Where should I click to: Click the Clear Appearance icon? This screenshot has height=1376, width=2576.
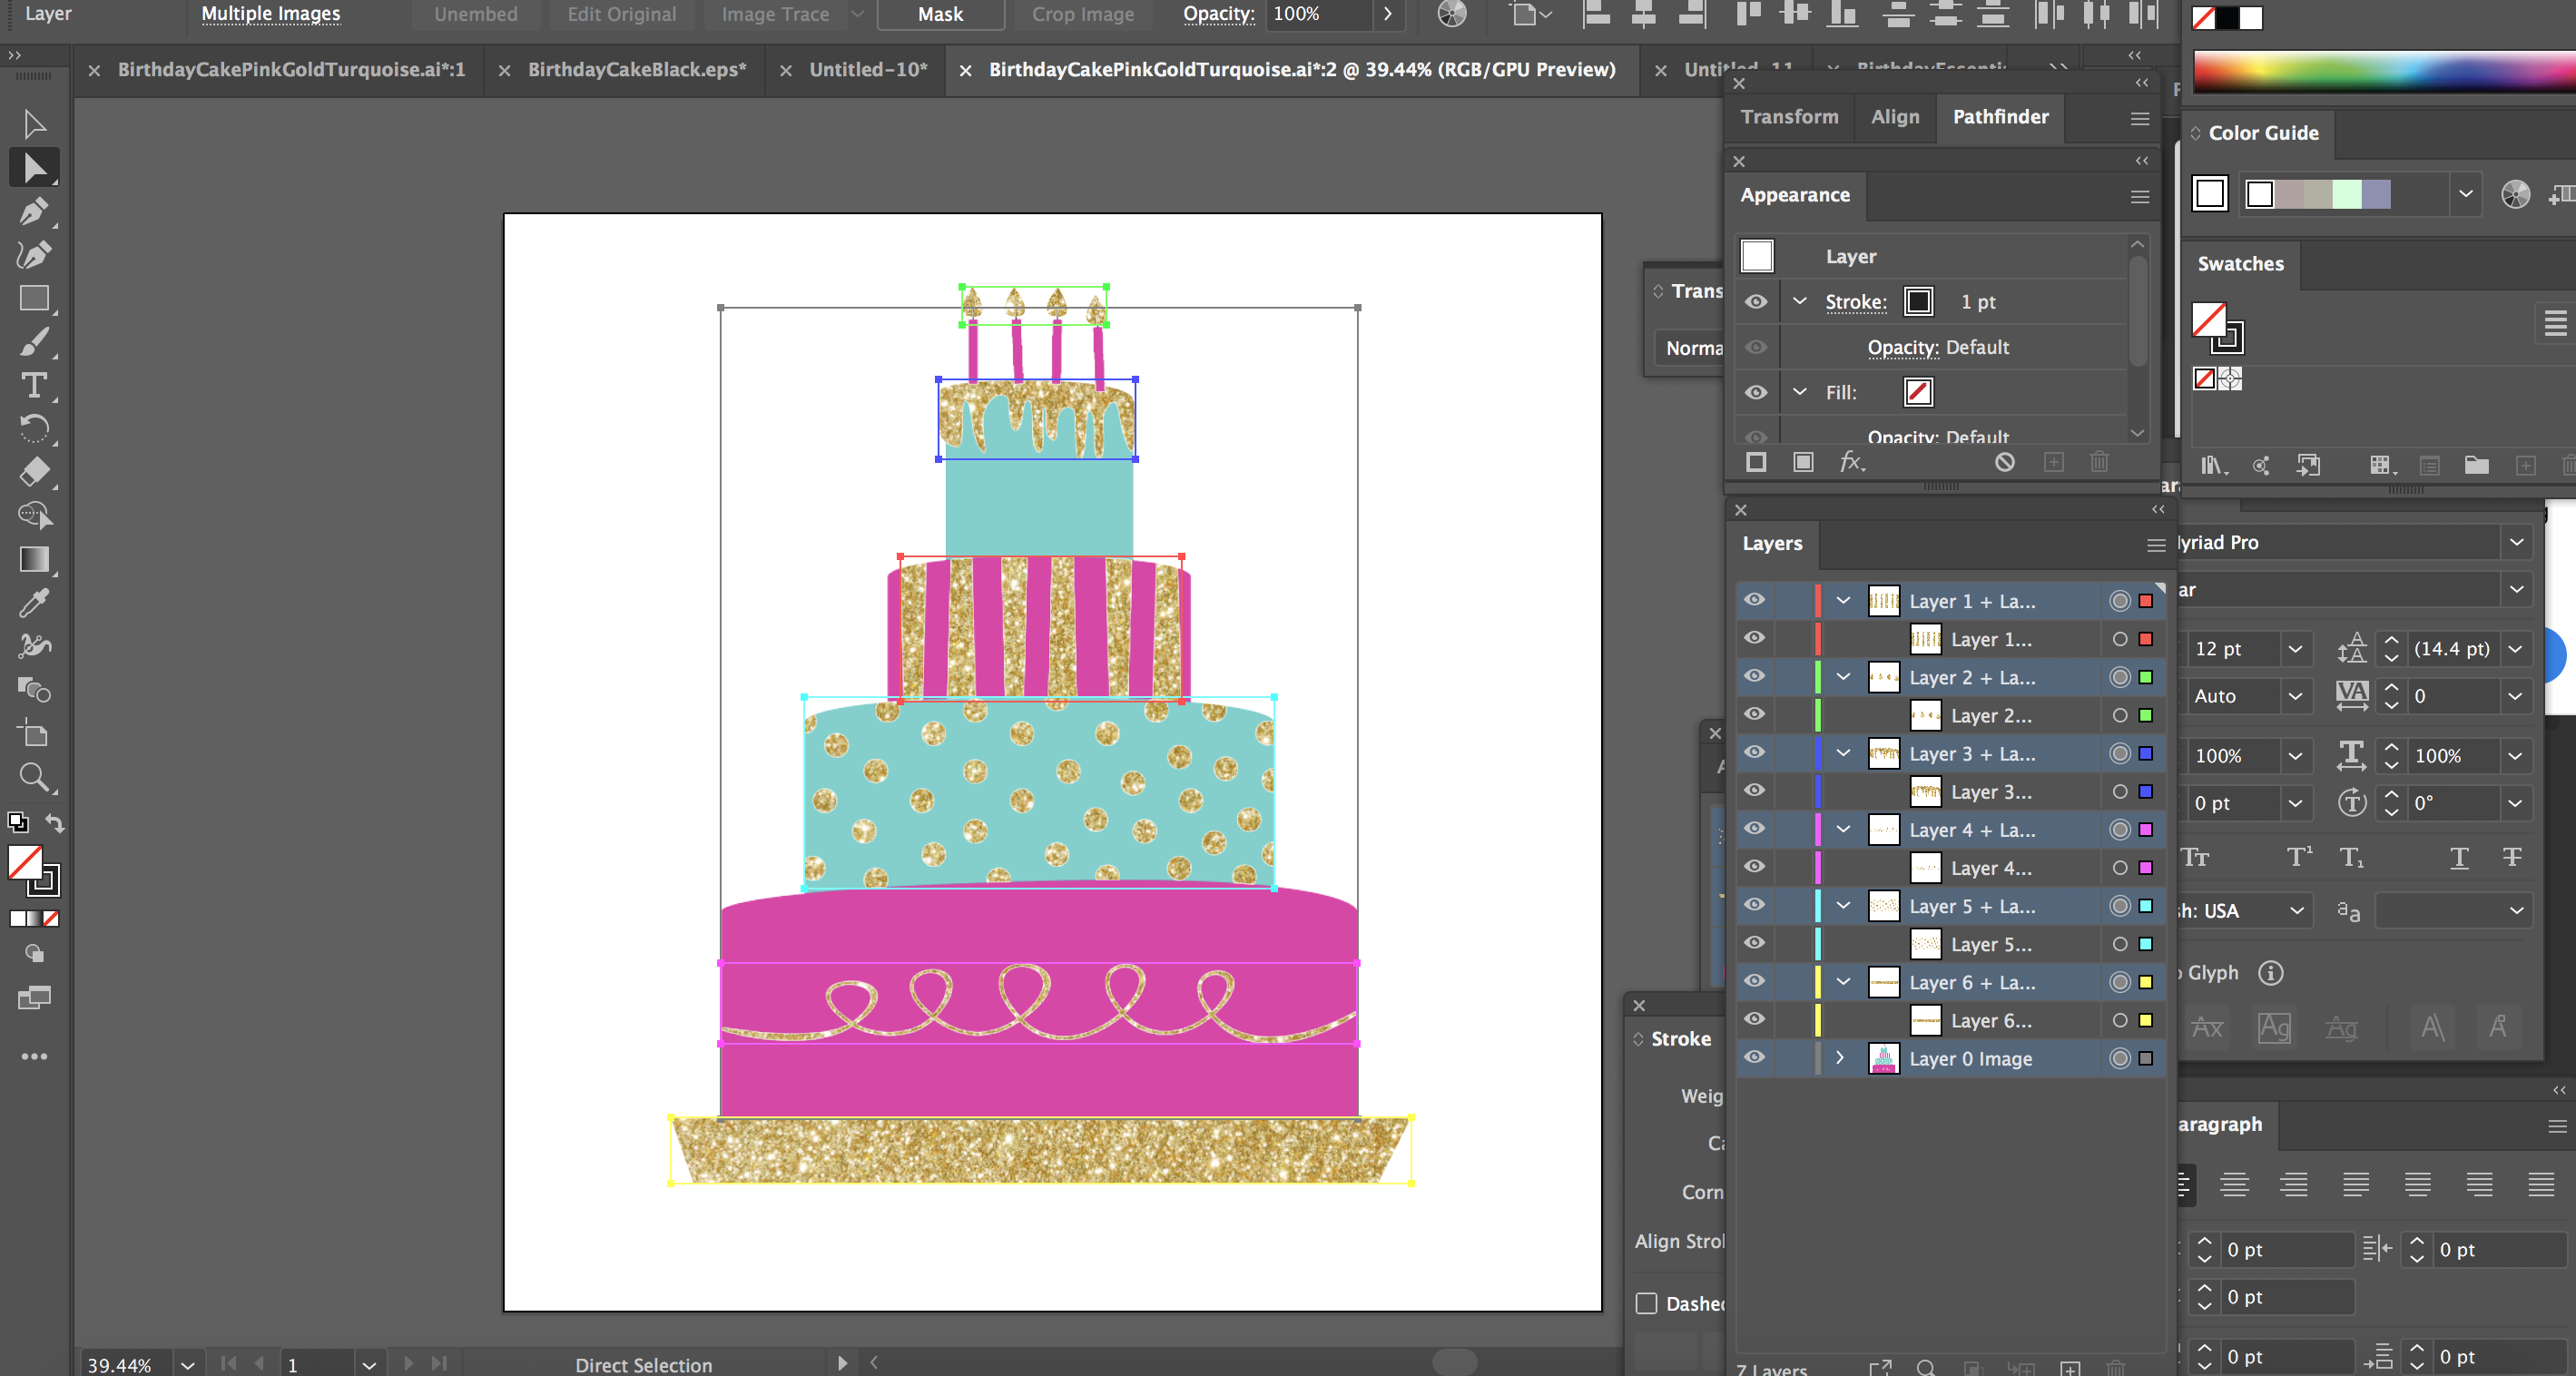[2004, 462]
